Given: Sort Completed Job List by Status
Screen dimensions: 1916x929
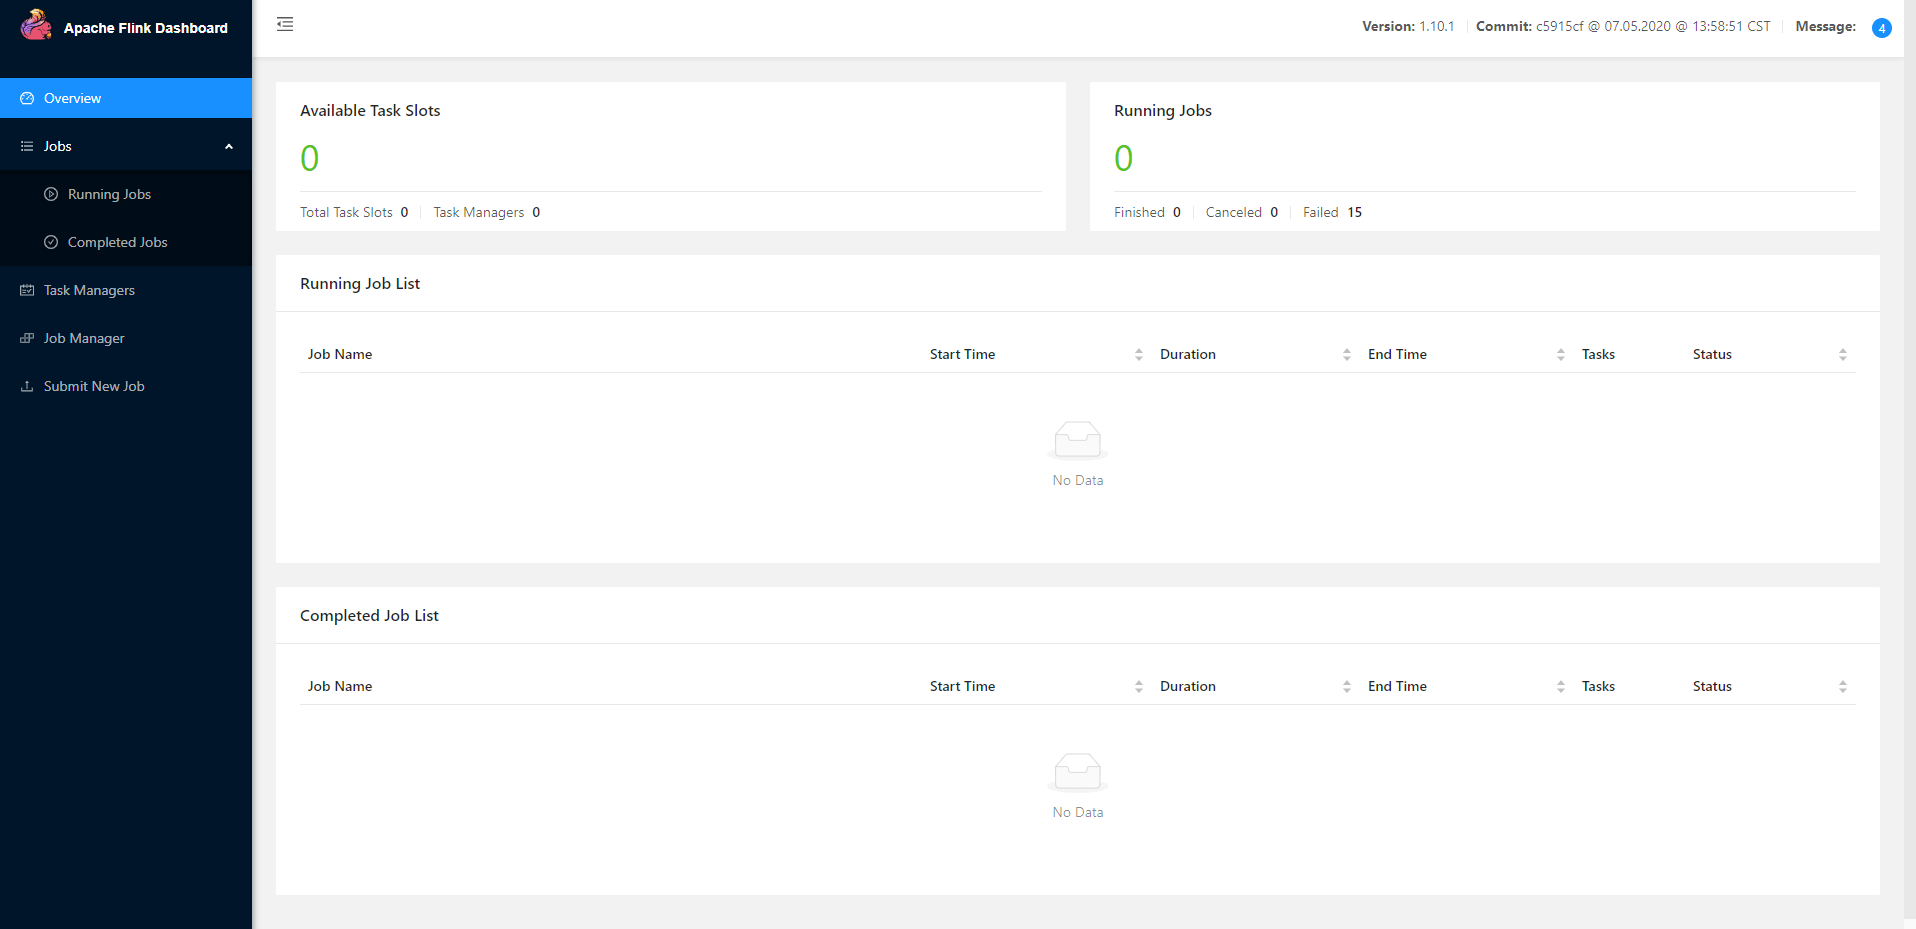Looking at the screenshot, I should point(1842,686).
